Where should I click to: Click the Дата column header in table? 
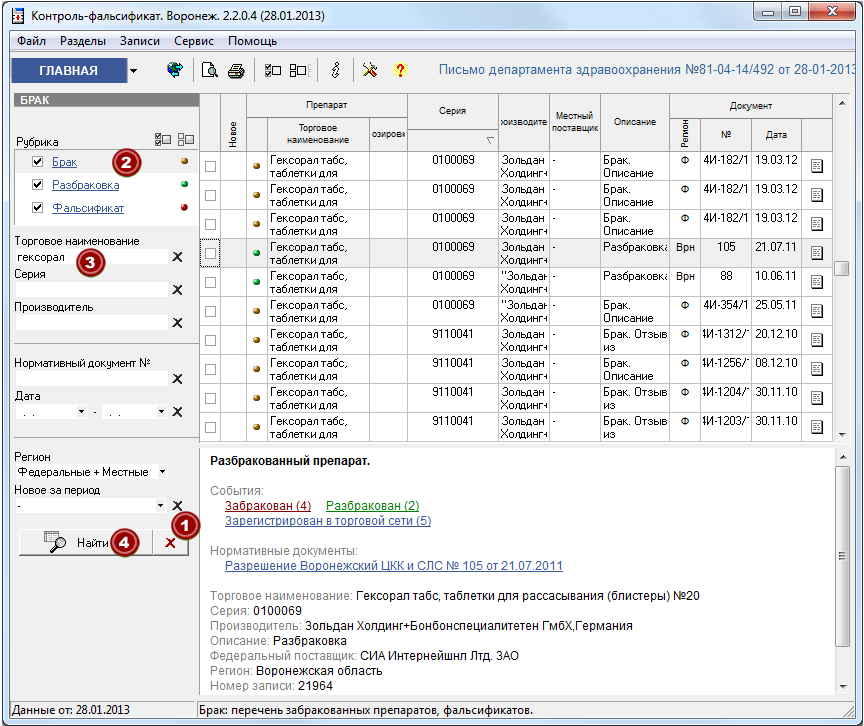[x=776, y=134]
